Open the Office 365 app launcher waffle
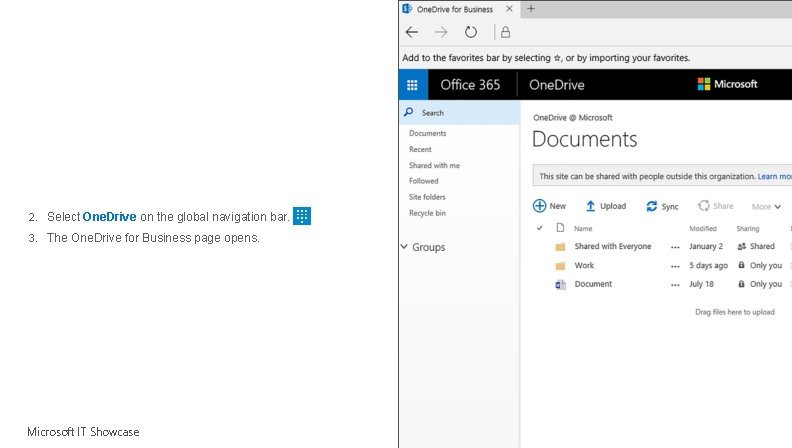792x448 pixels. click(x=413, y=84)
